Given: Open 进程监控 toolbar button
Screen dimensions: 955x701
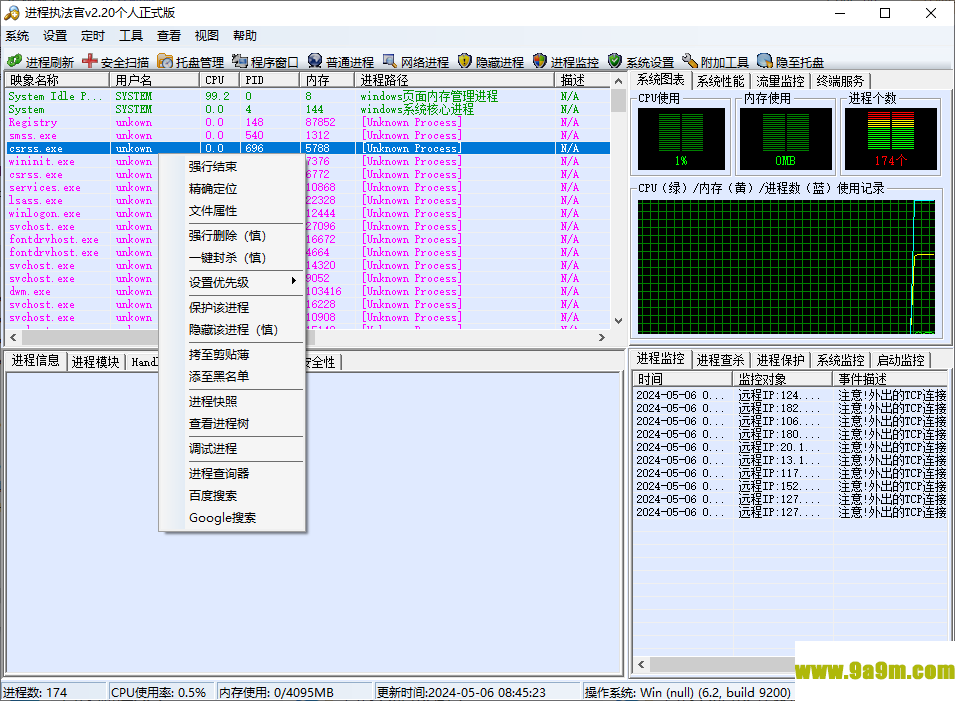Looking at the screenshot, I should point(566,62).
